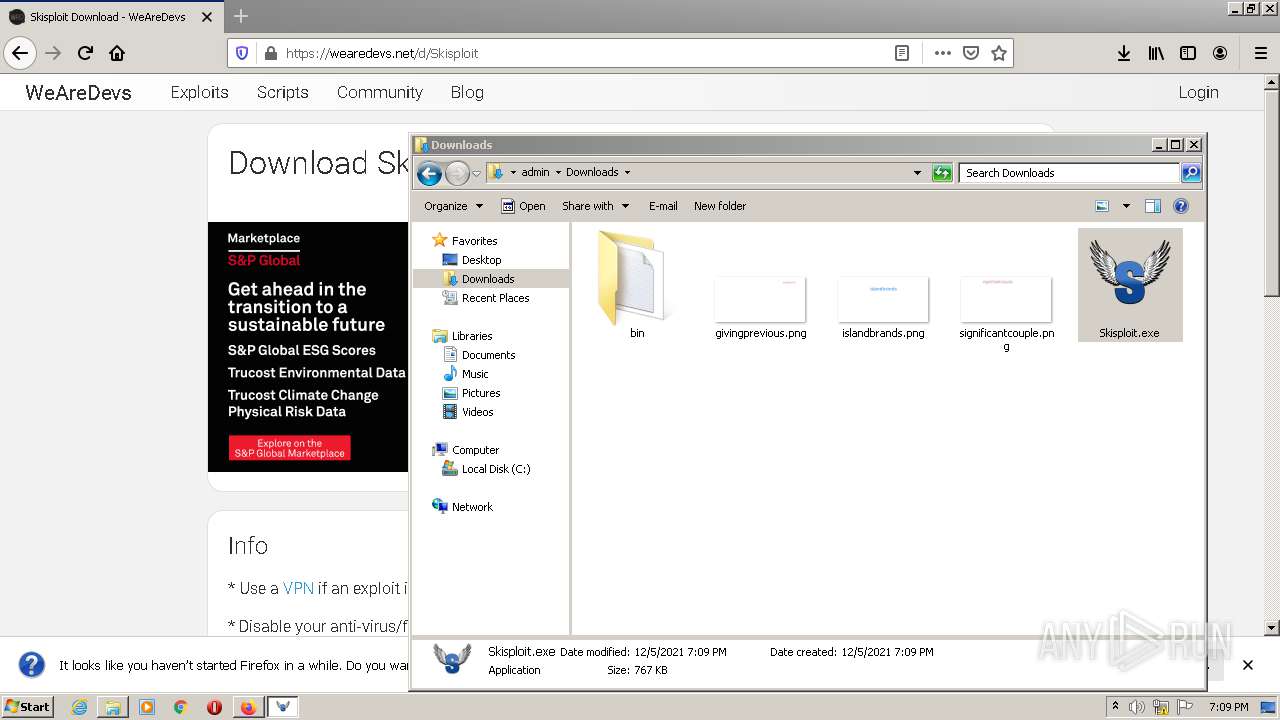
Task: Show site security lock information
Action: [x=270, y=53]
